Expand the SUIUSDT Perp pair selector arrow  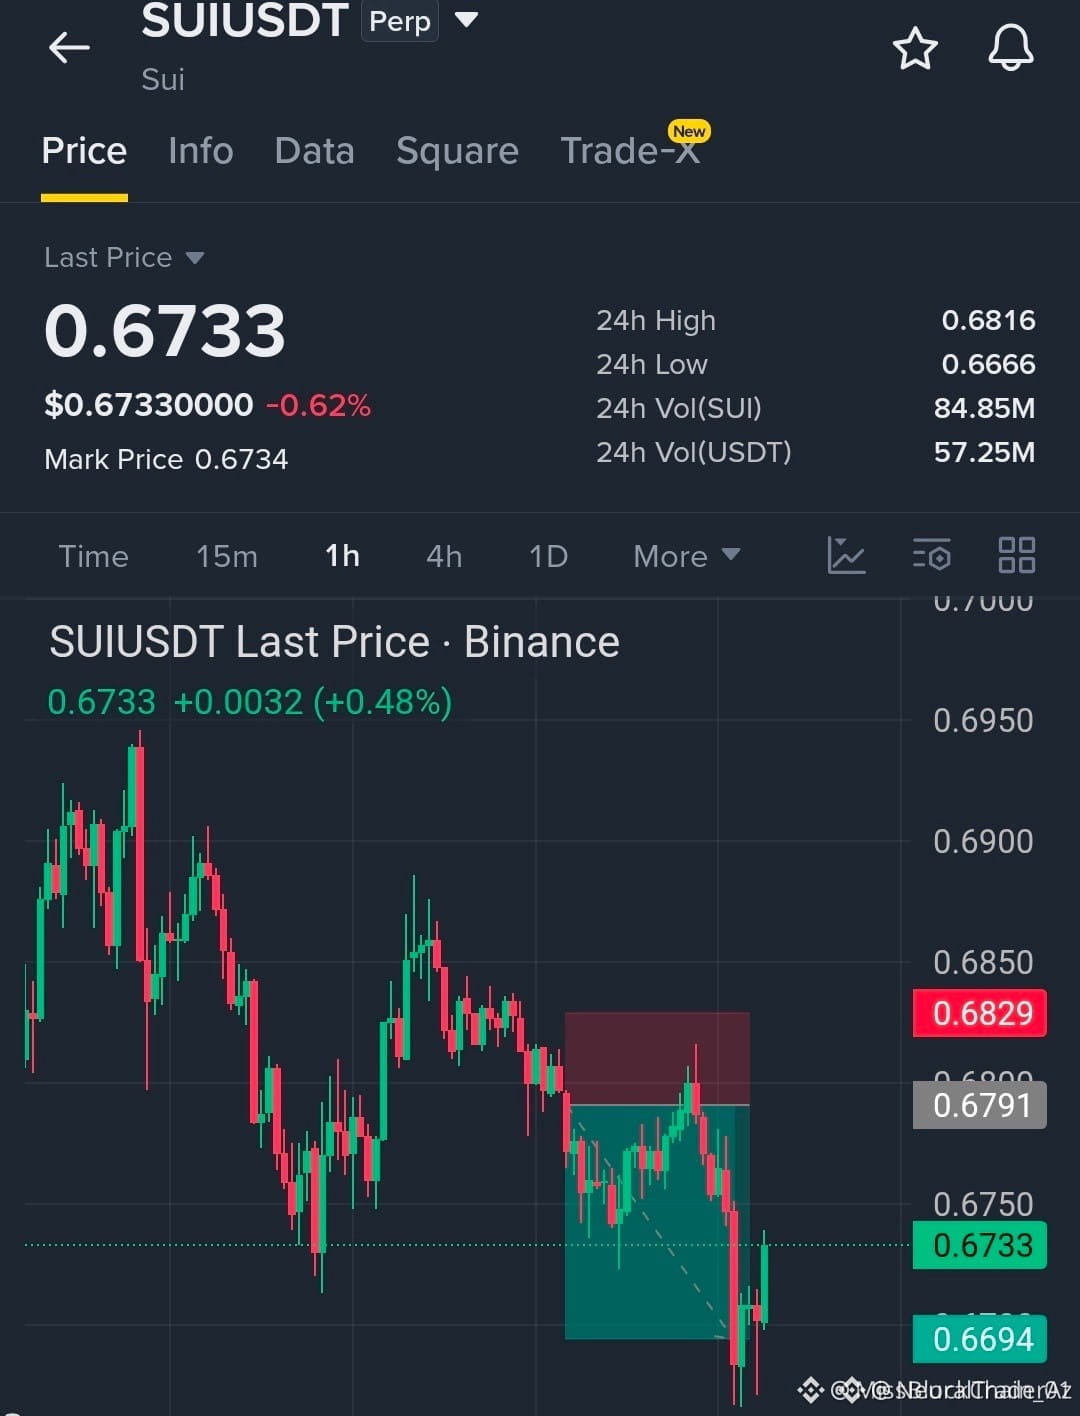point(466,19)
